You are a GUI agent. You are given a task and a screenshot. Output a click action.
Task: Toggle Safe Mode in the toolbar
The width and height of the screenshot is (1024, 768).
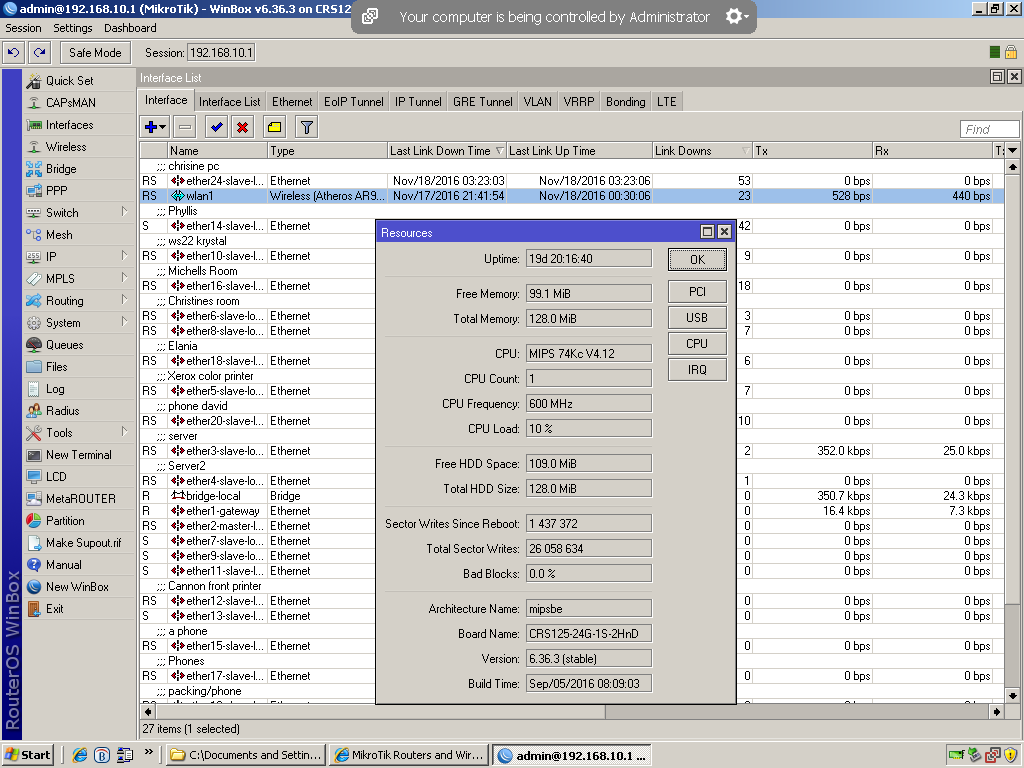pyautogui.click(x=94, y=52)
